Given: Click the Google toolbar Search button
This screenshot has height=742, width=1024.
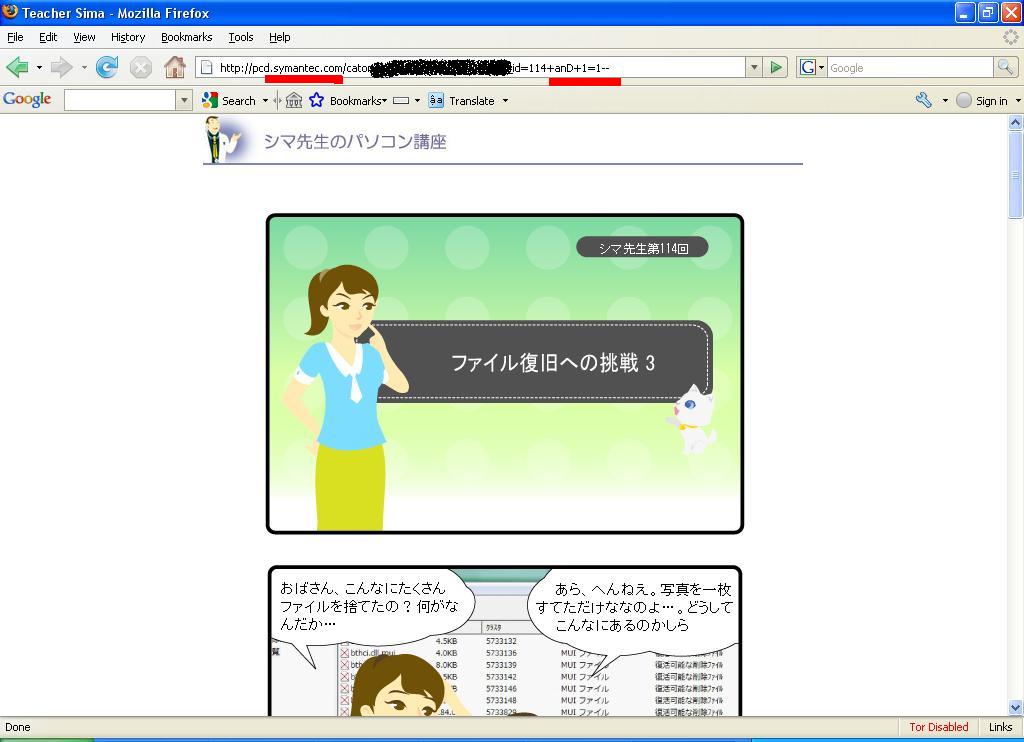Looking at the screenshot, I should pos(229,101).
